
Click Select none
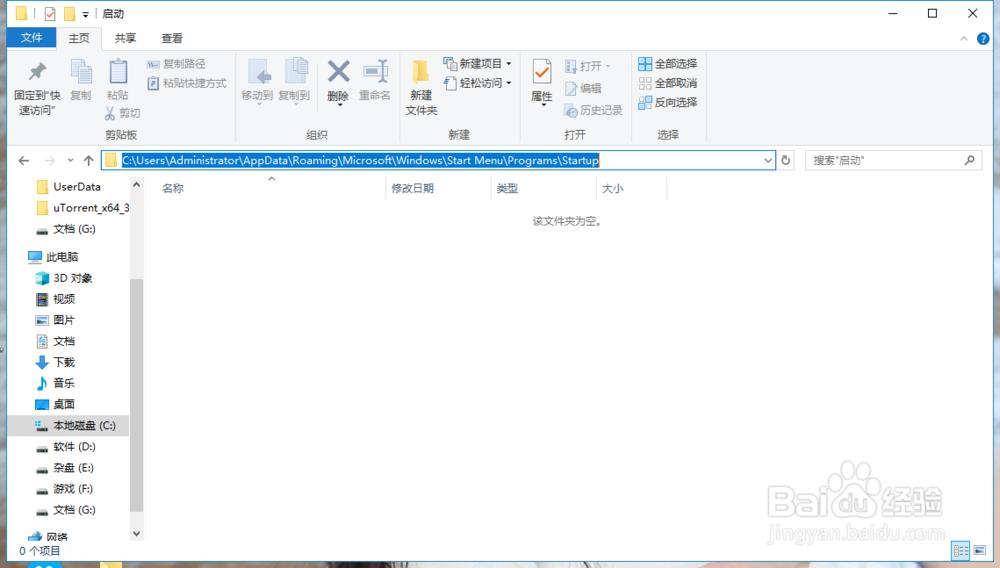click(x=668, y=83)
